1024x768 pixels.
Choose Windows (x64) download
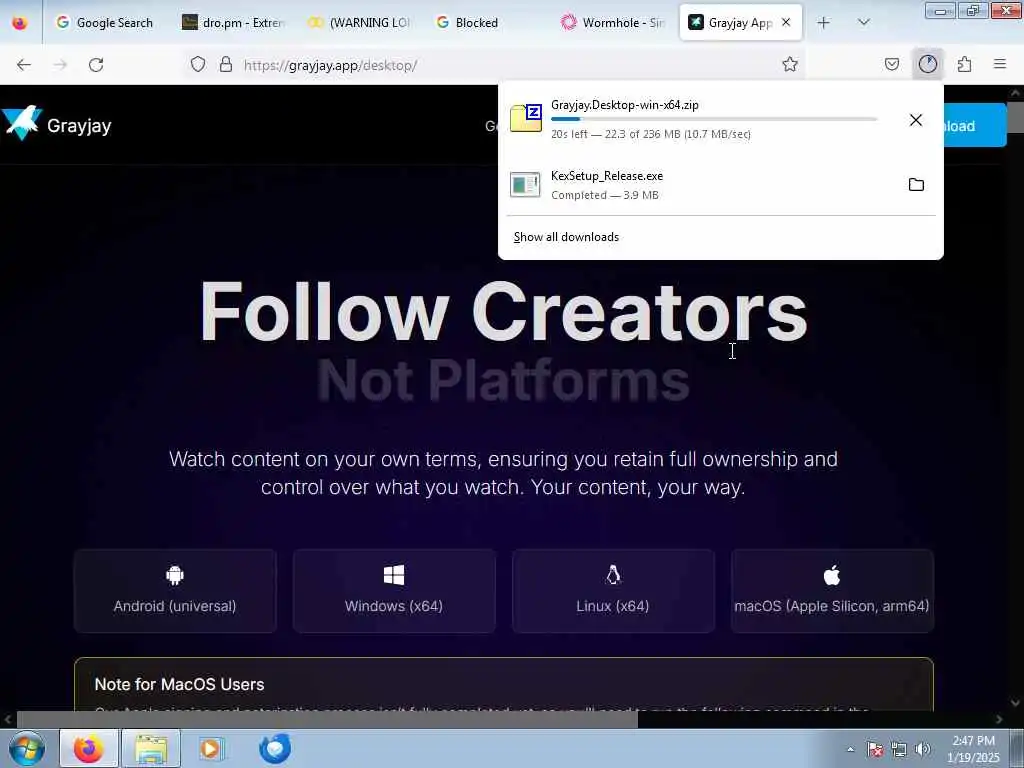tap(394, 591)
